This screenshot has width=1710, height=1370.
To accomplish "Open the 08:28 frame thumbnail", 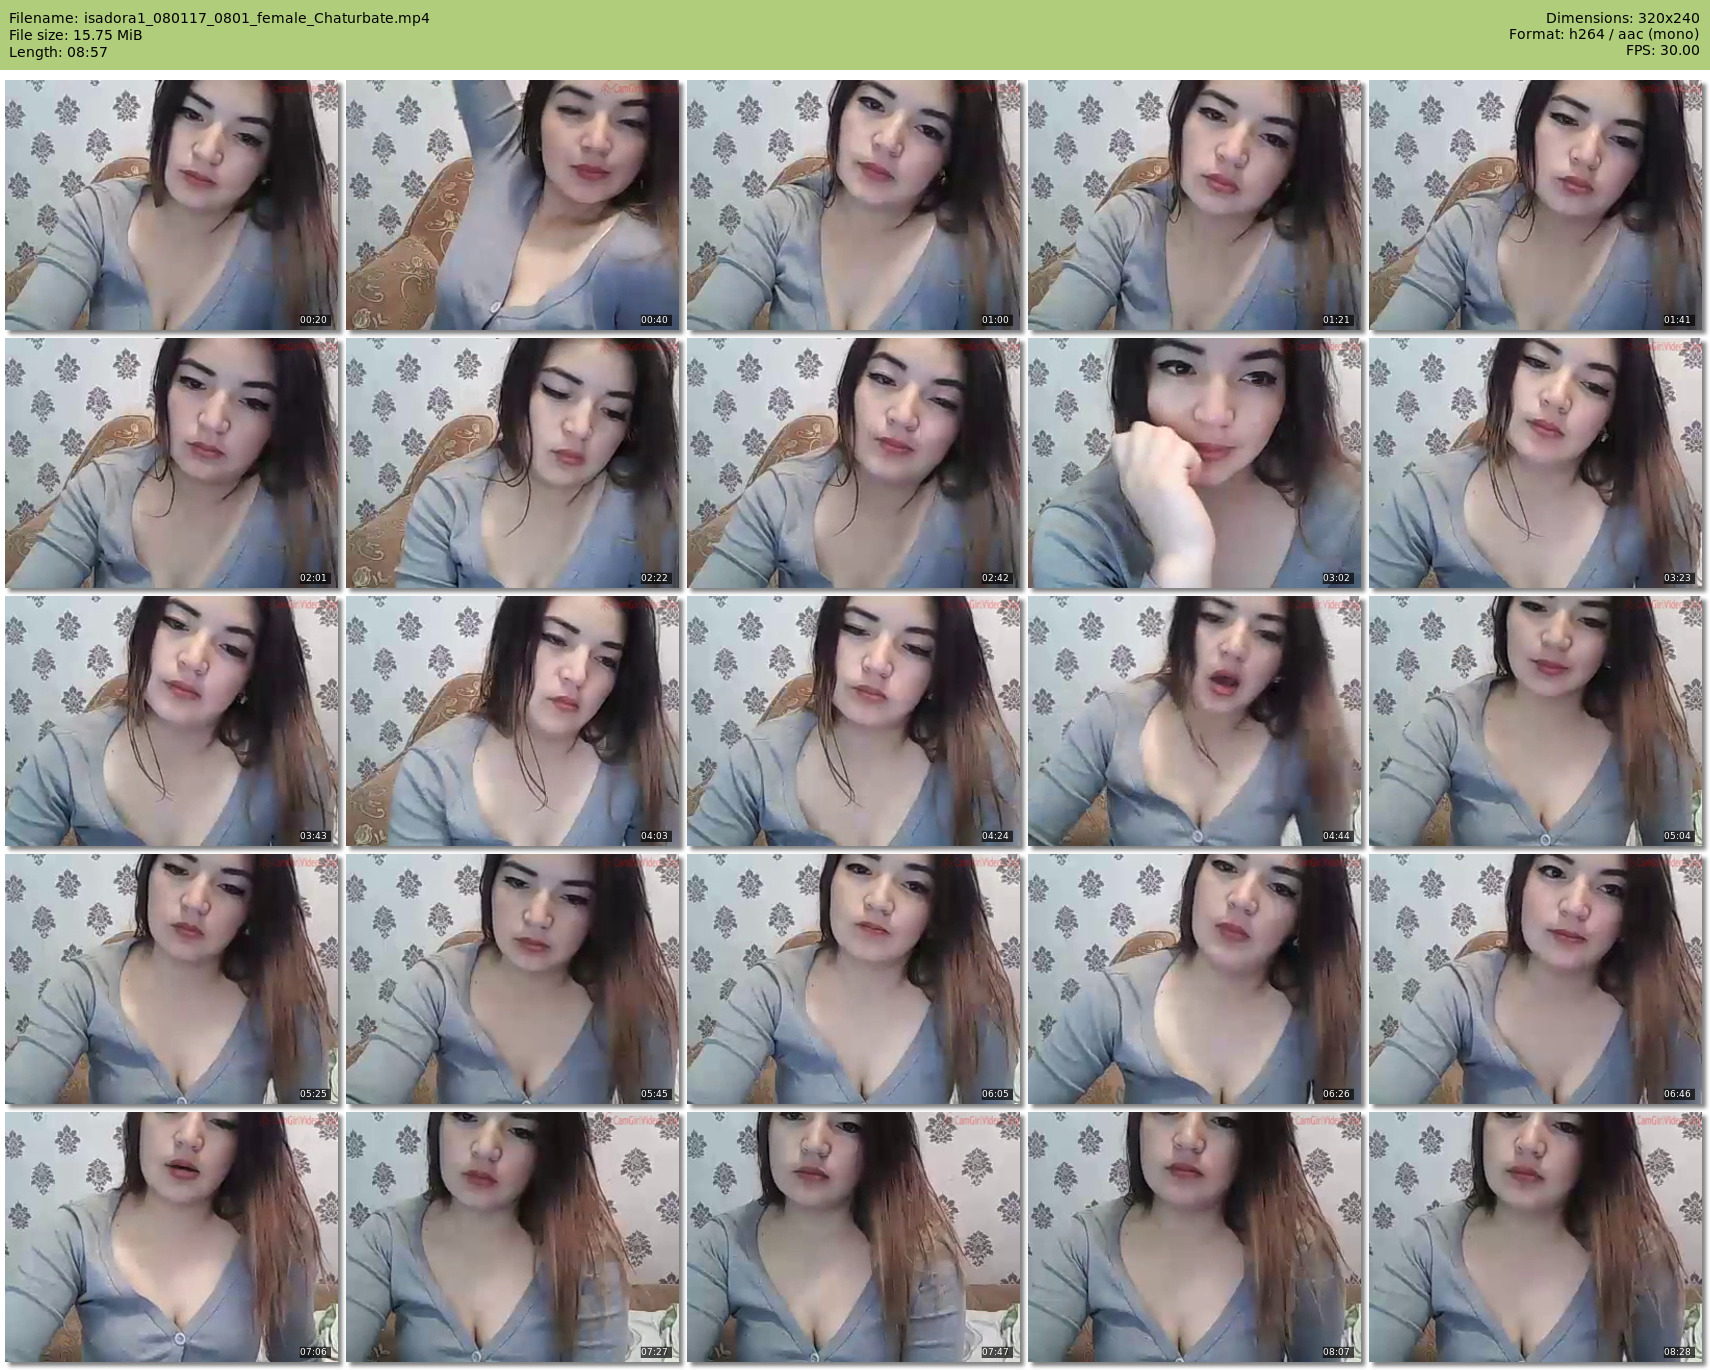I will click(x=1536, y=1237).
